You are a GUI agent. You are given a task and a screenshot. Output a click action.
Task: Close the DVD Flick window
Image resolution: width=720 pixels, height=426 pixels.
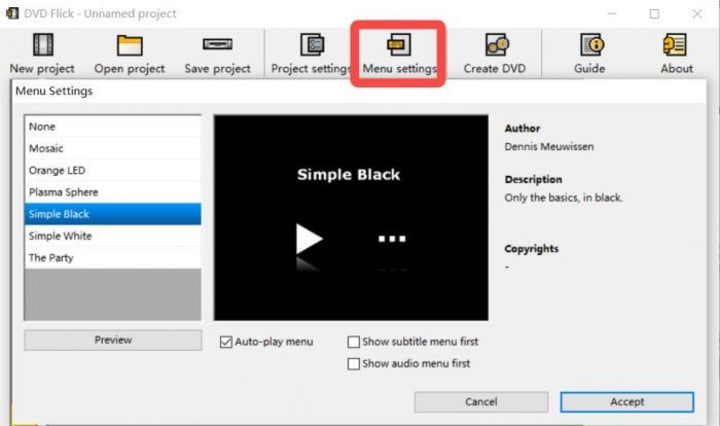point(697,14)
